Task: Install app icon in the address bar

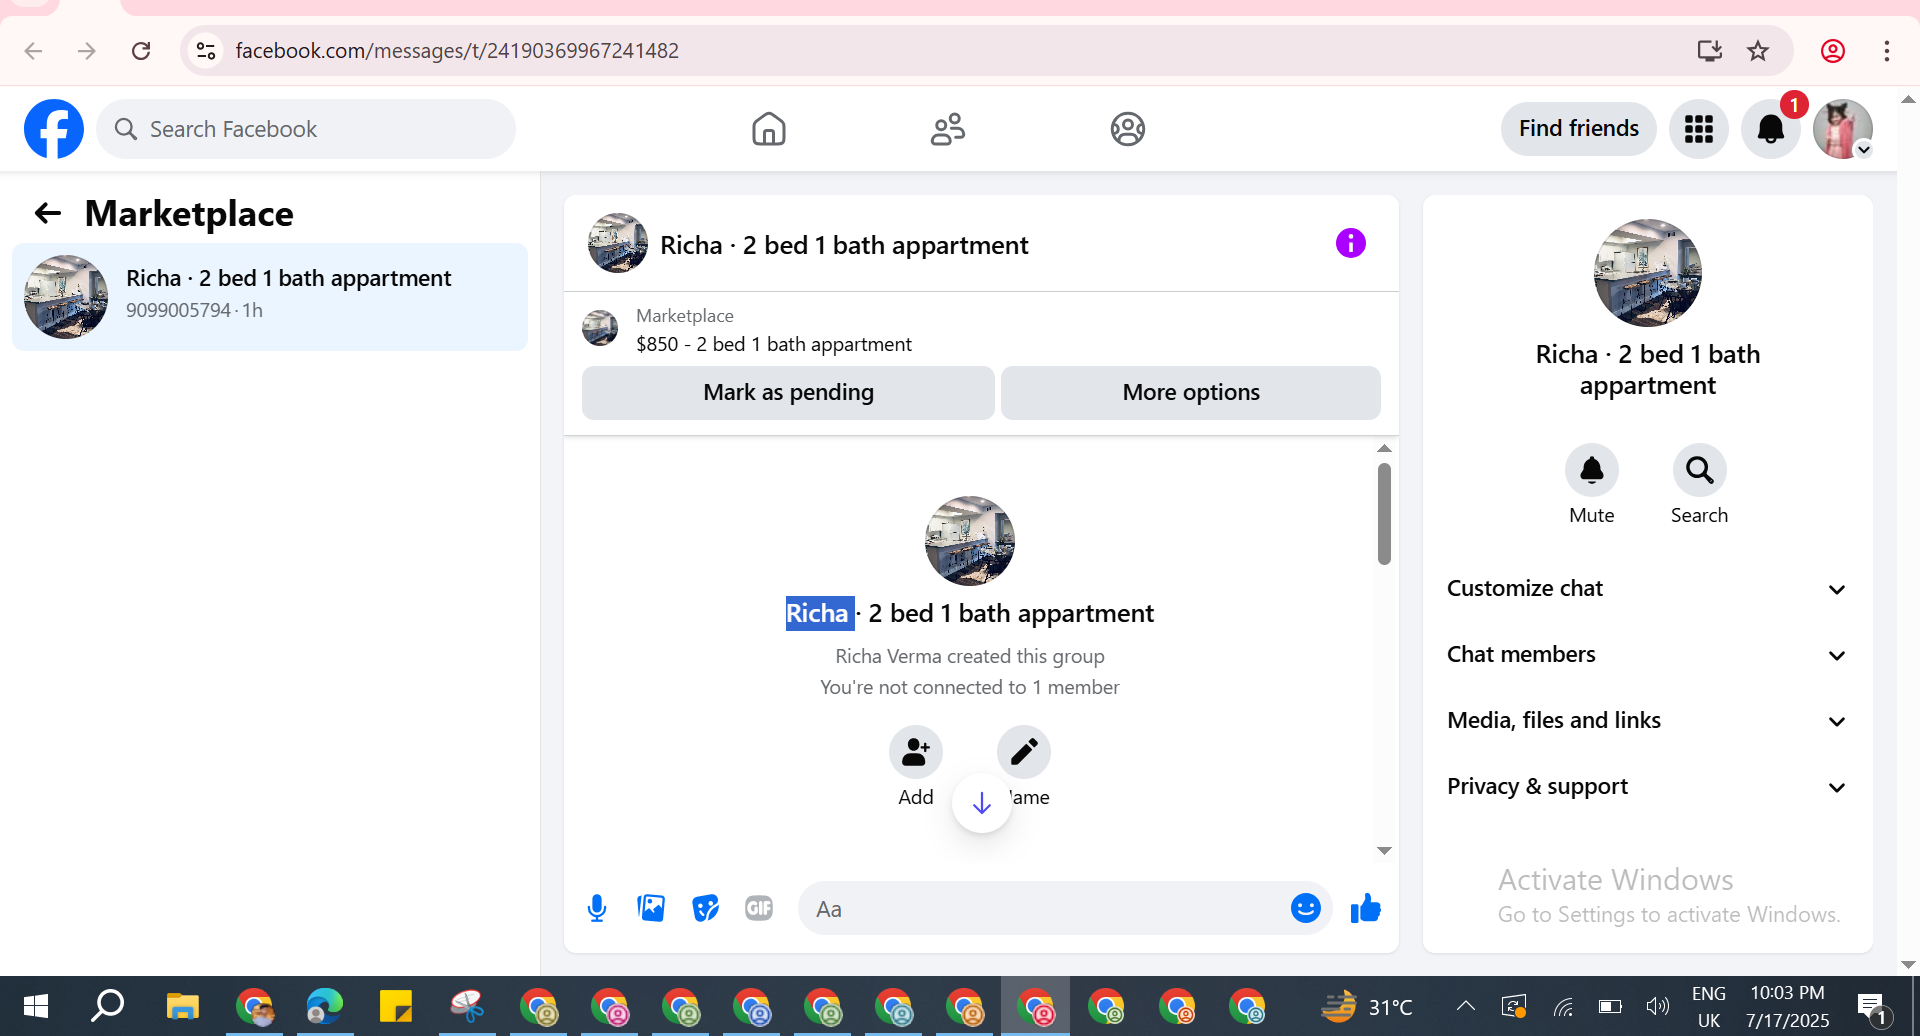Action: (1710, 51)
